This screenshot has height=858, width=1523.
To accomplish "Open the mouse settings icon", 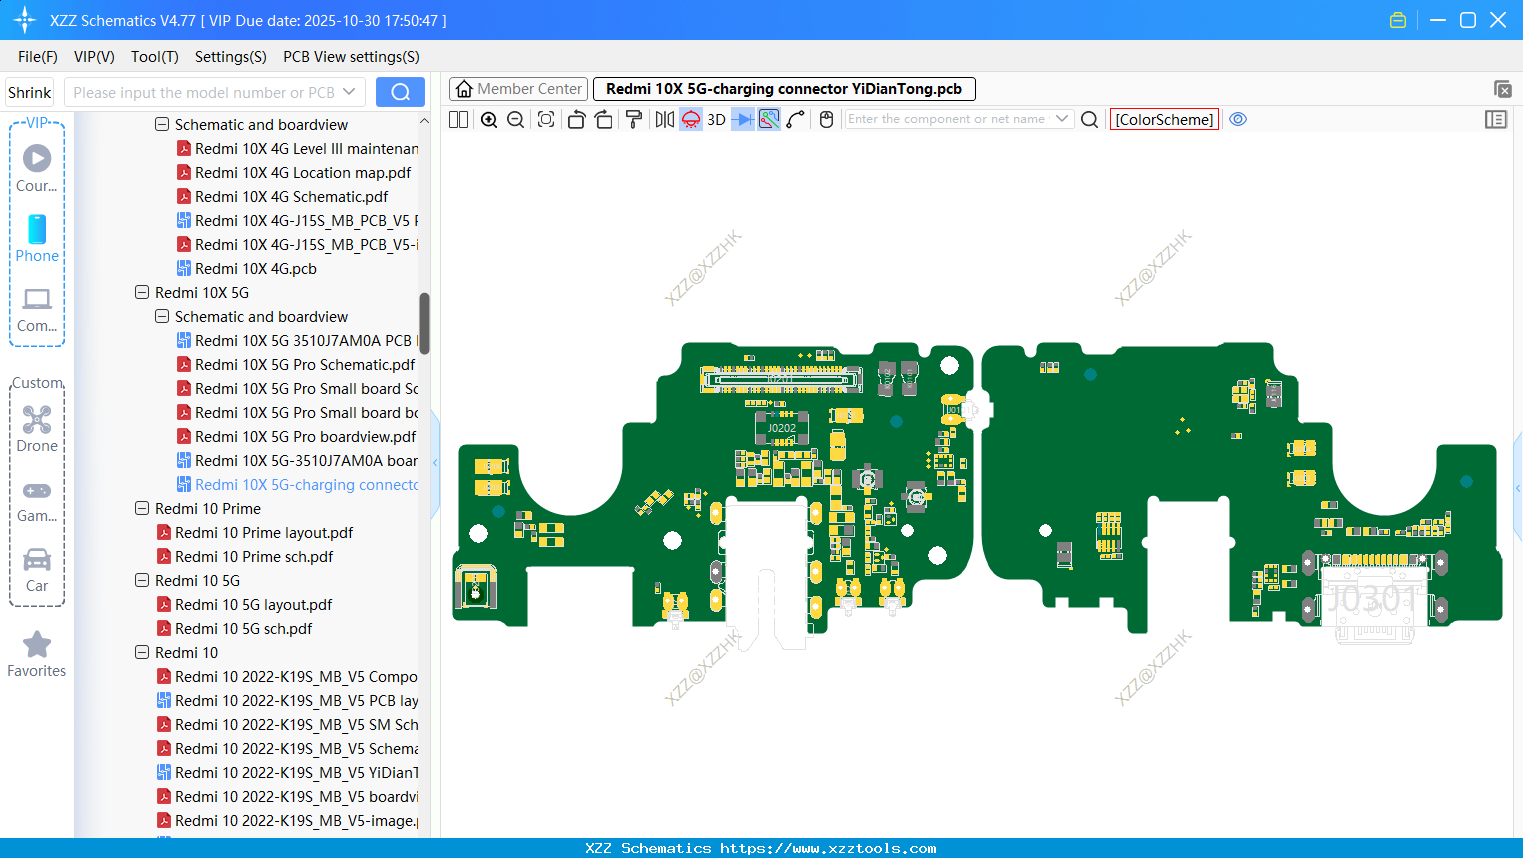I will (825, 119).
